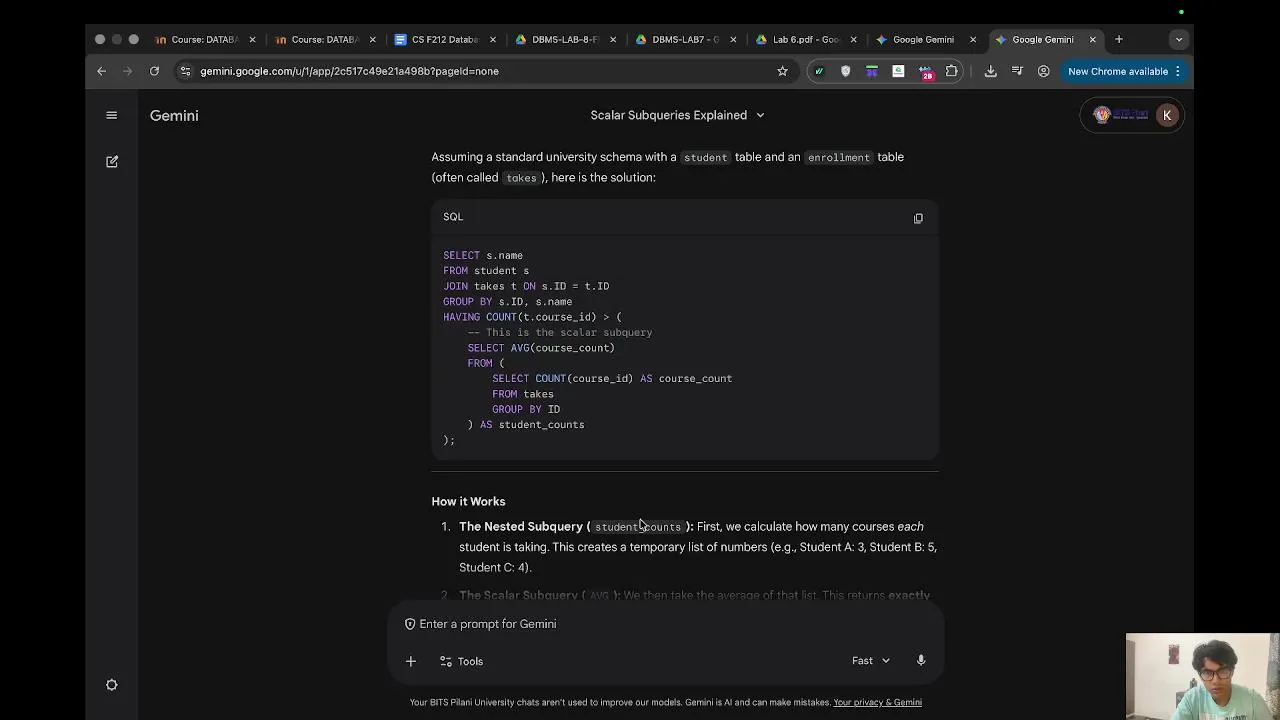Open the Scalar Subqueries Explained title dropdown

(x=677, y=115)
